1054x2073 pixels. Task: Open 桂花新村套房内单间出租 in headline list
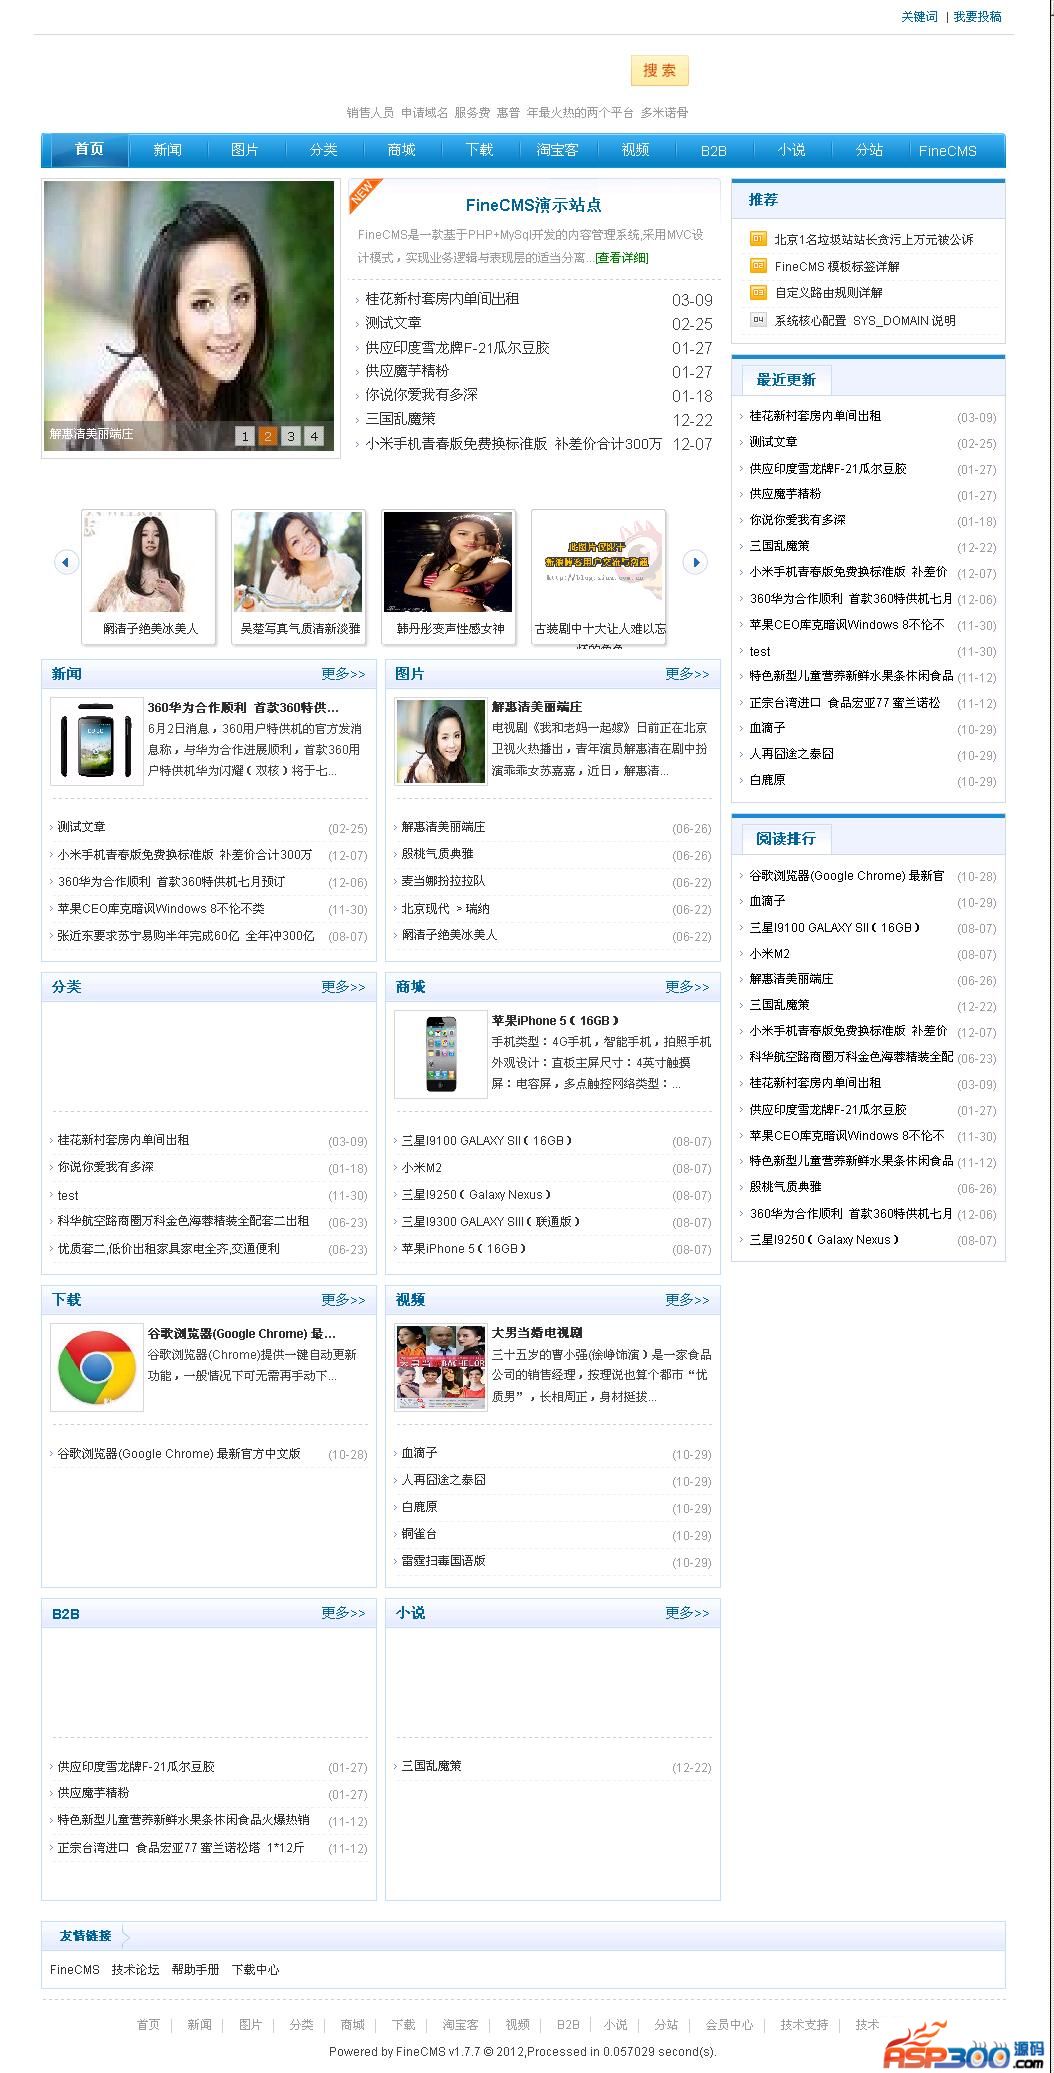click(441, 299)
